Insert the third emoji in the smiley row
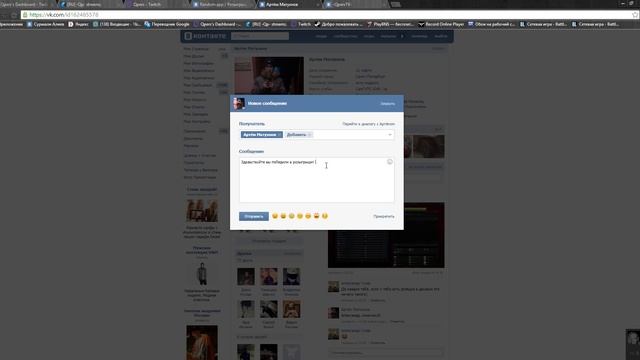Screen dimensions: 640x360 tap(291, 216)
